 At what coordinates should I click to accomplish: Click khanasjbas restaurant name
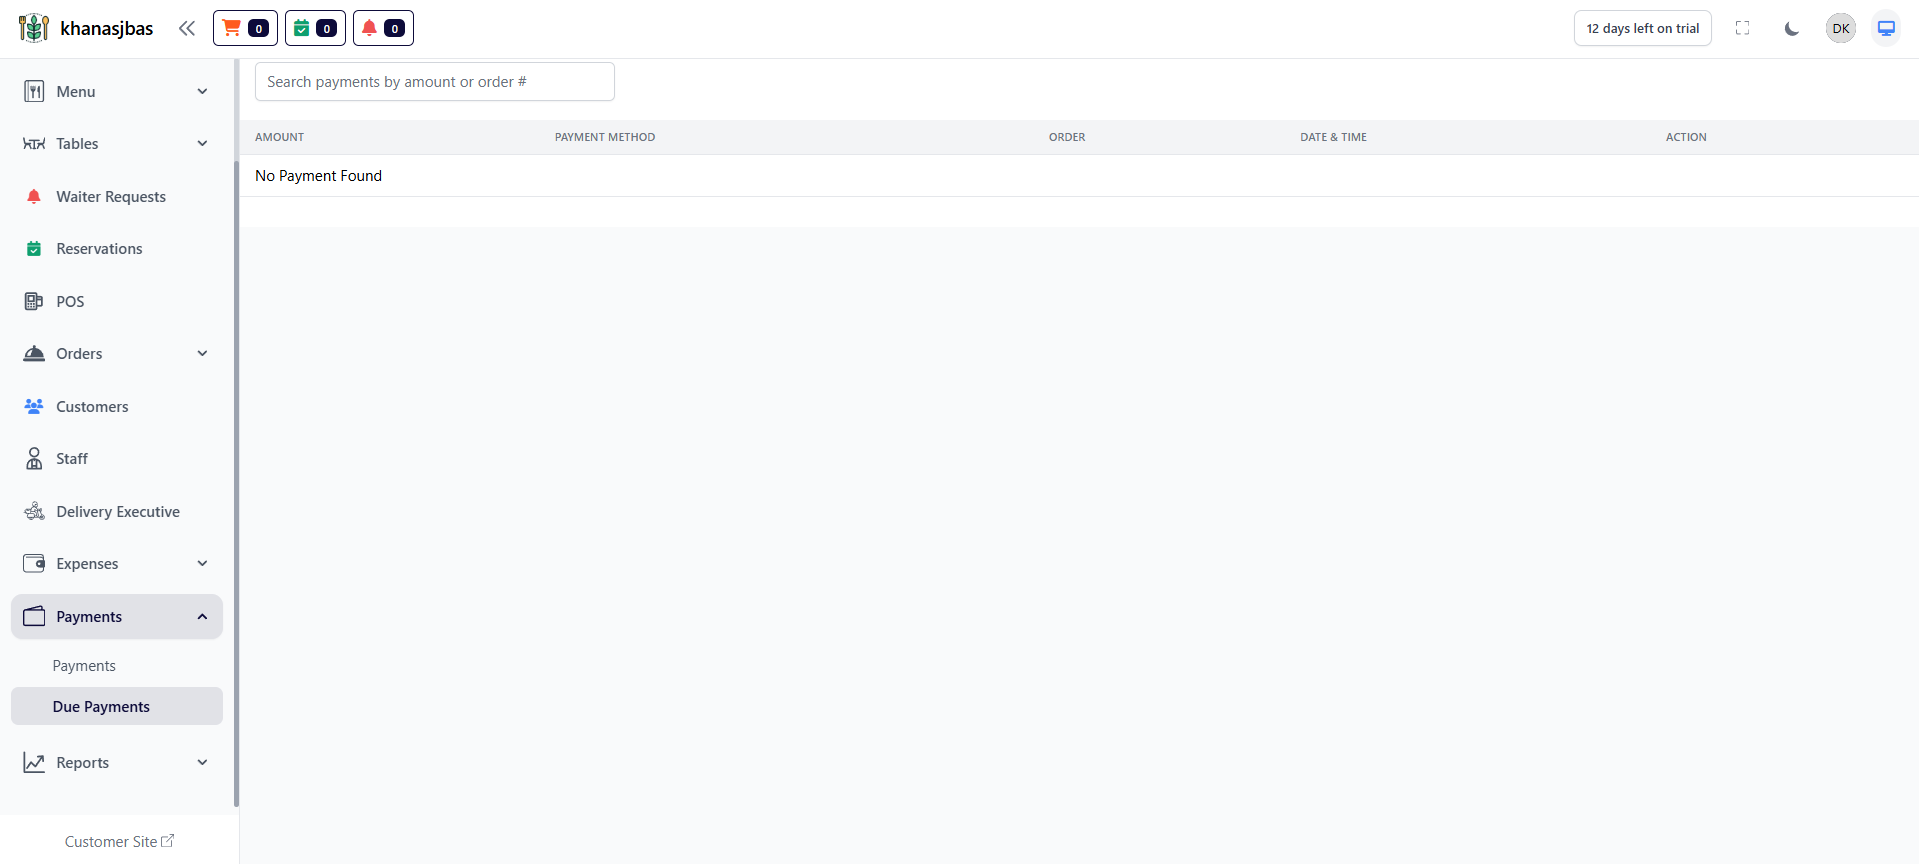click(107, 28)
